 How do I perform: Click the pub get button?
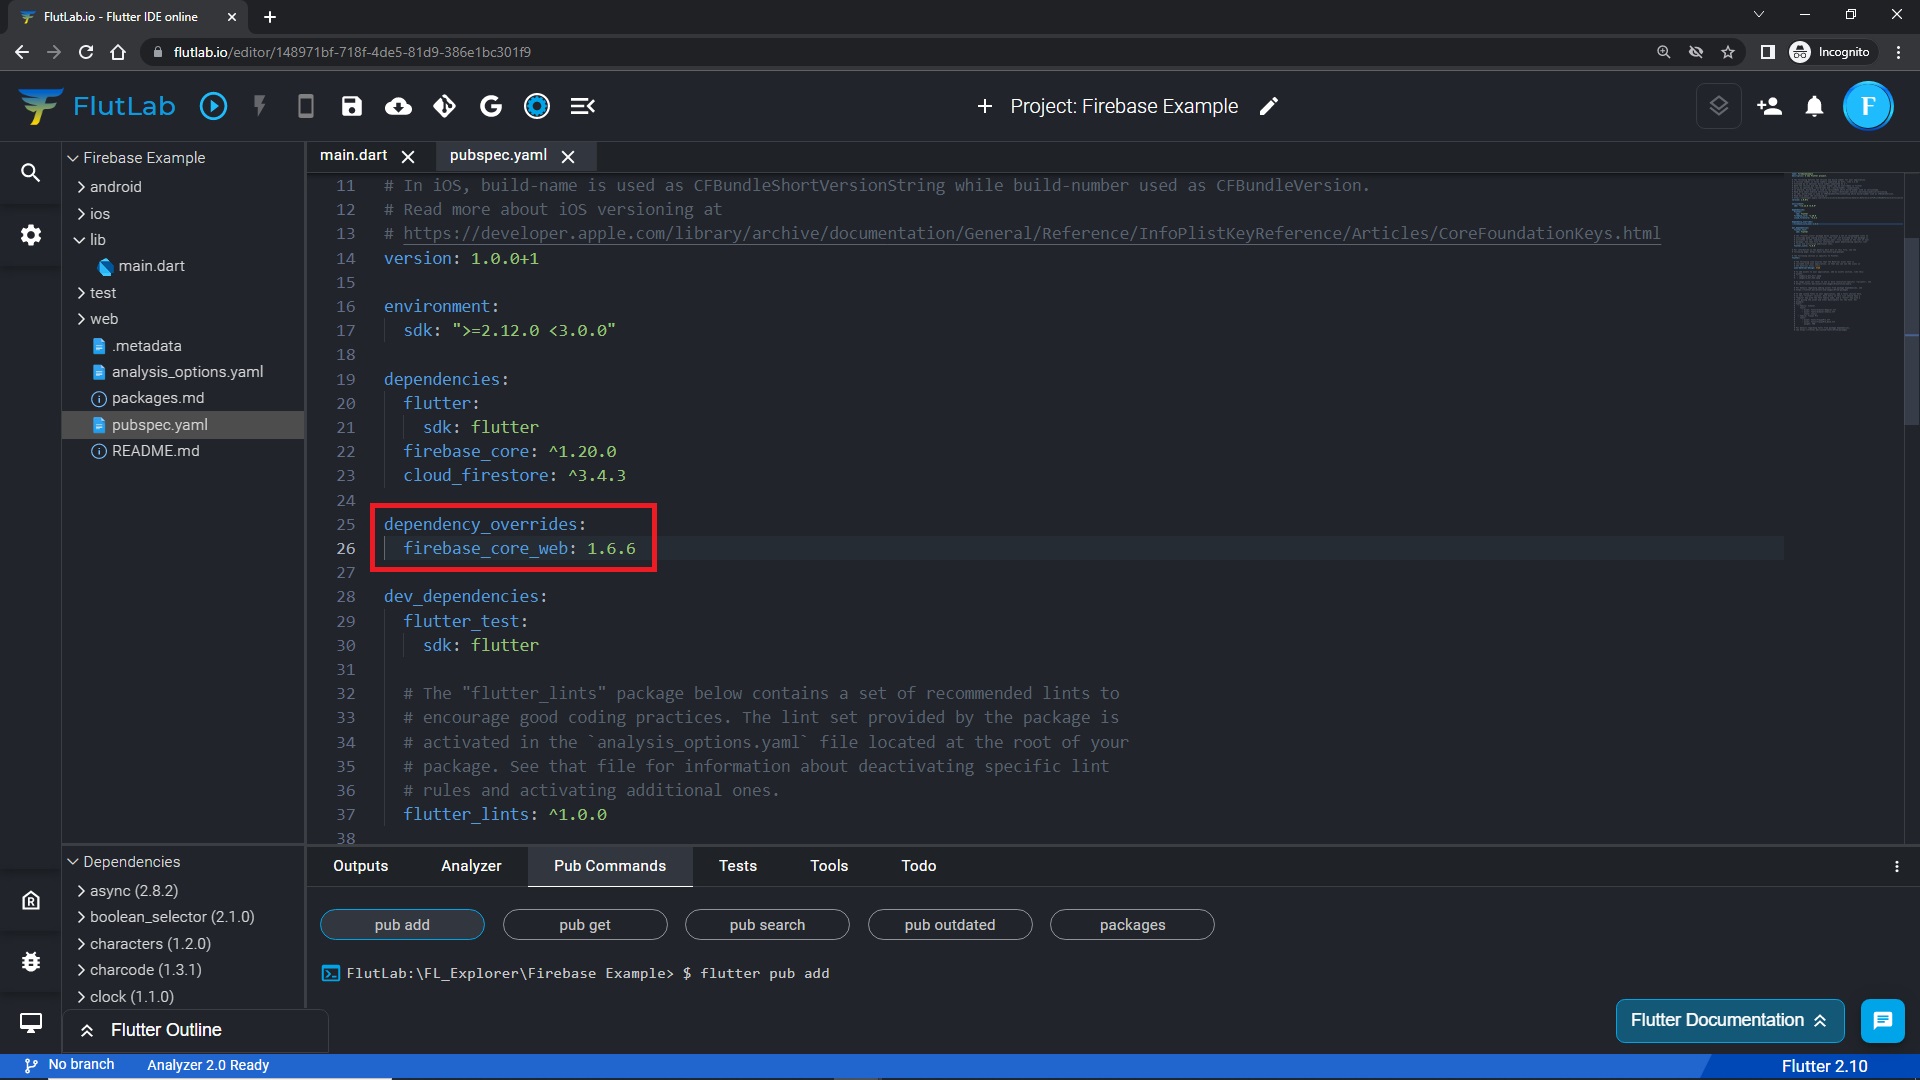coord(585,925)
